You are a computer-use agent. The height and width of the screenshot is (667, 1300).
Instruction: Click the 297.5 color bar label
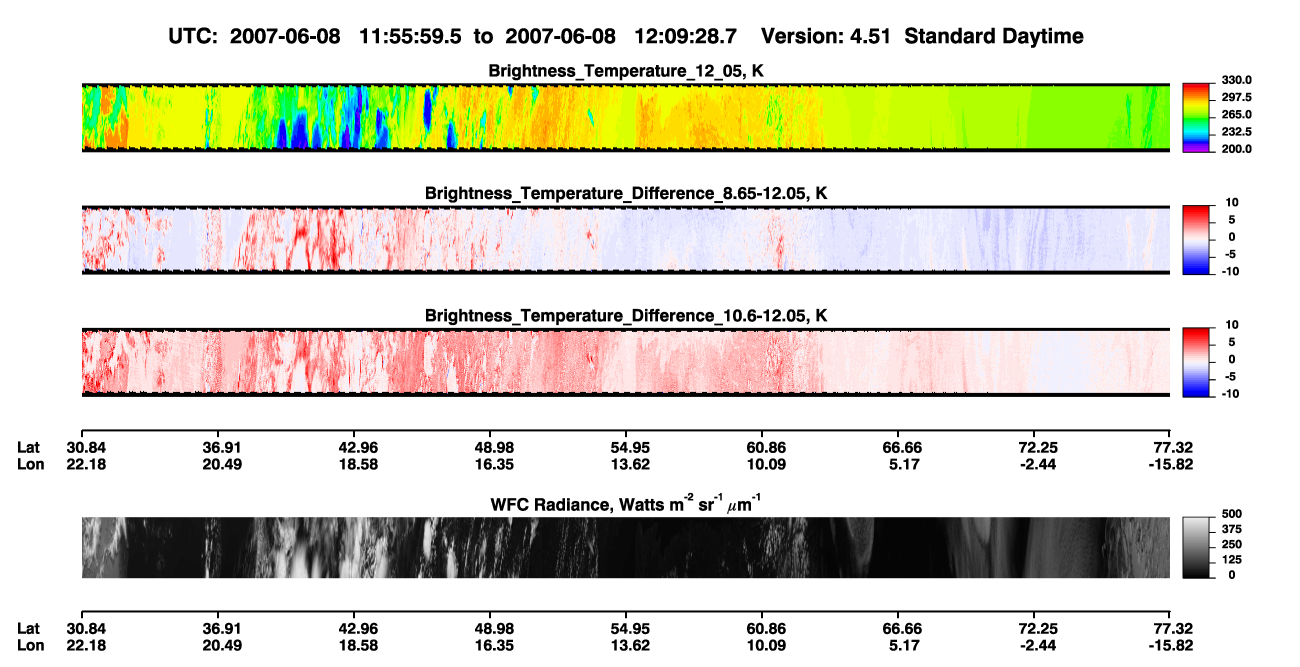coord(1238,98)
